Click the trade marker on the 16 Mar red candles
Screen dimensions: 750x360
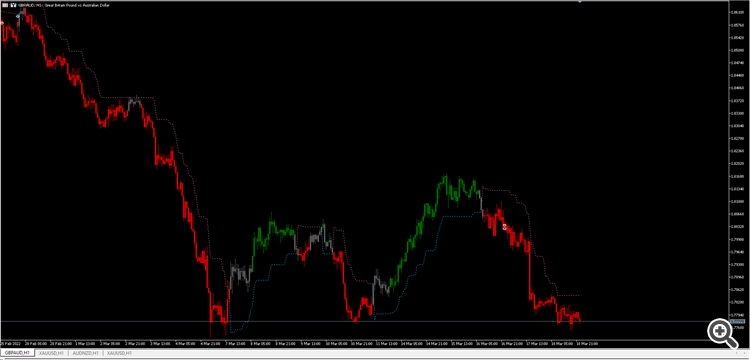click(x=504, y=227)
